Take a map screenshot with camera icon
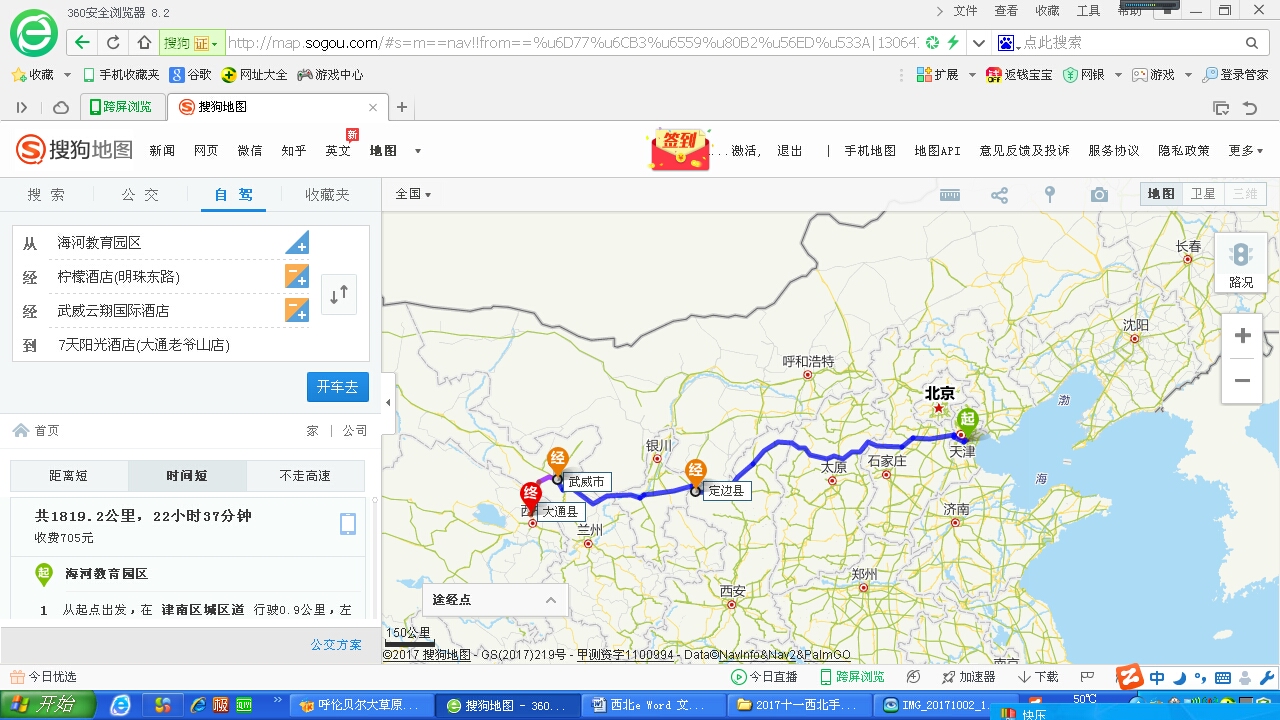This screenshot has width=1280, height=720. (1099, 195)
